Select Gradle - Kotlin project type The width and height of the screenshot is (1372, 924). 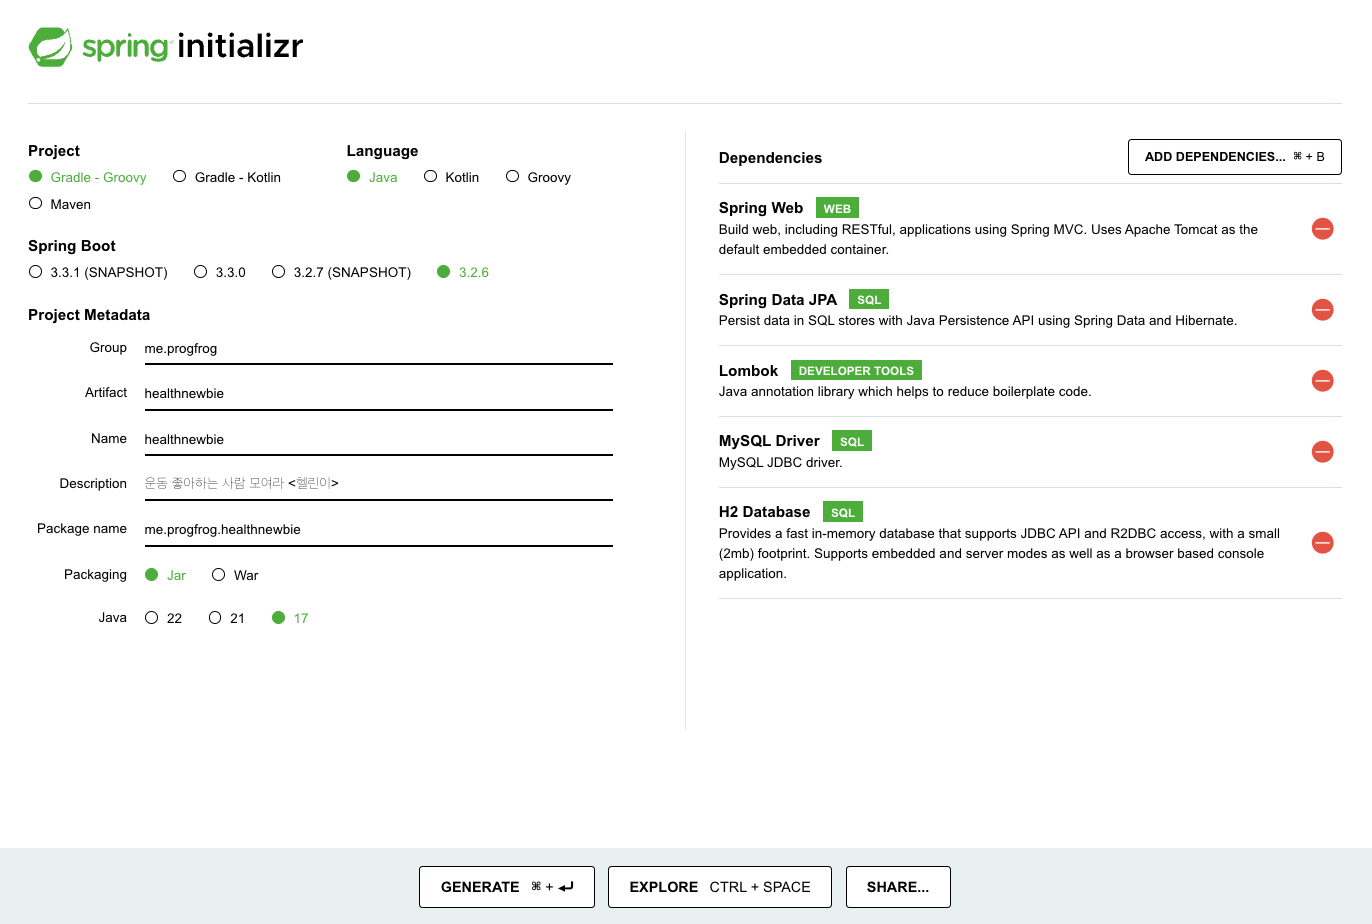point(227,177)
